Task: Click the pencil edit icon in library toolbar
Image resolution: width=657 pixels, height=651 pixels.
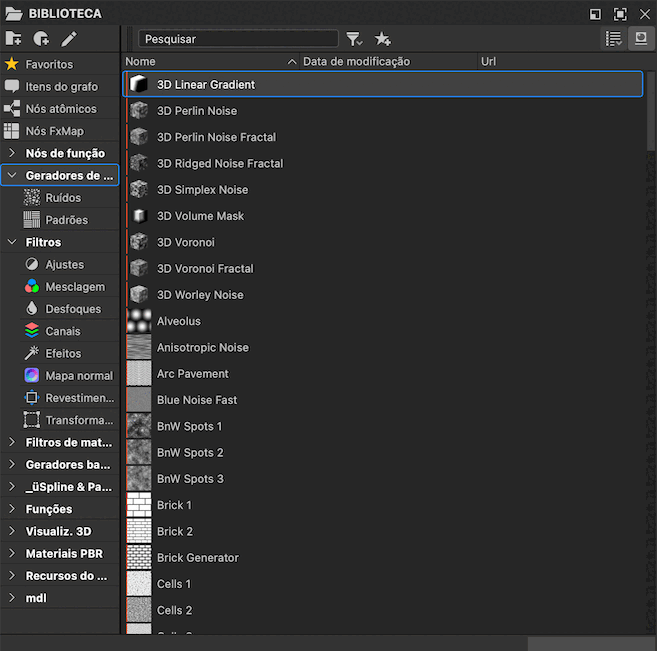Action: (69, 39)
